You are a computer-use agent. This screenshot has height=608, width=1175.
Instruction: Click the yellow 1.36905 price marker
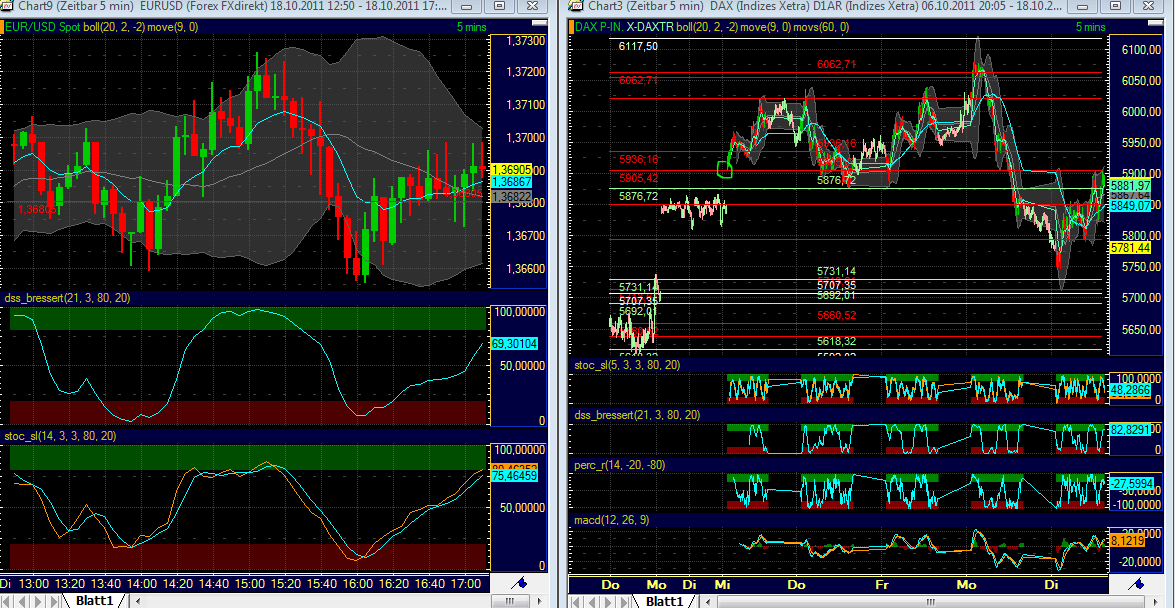(x=510, y=170)
